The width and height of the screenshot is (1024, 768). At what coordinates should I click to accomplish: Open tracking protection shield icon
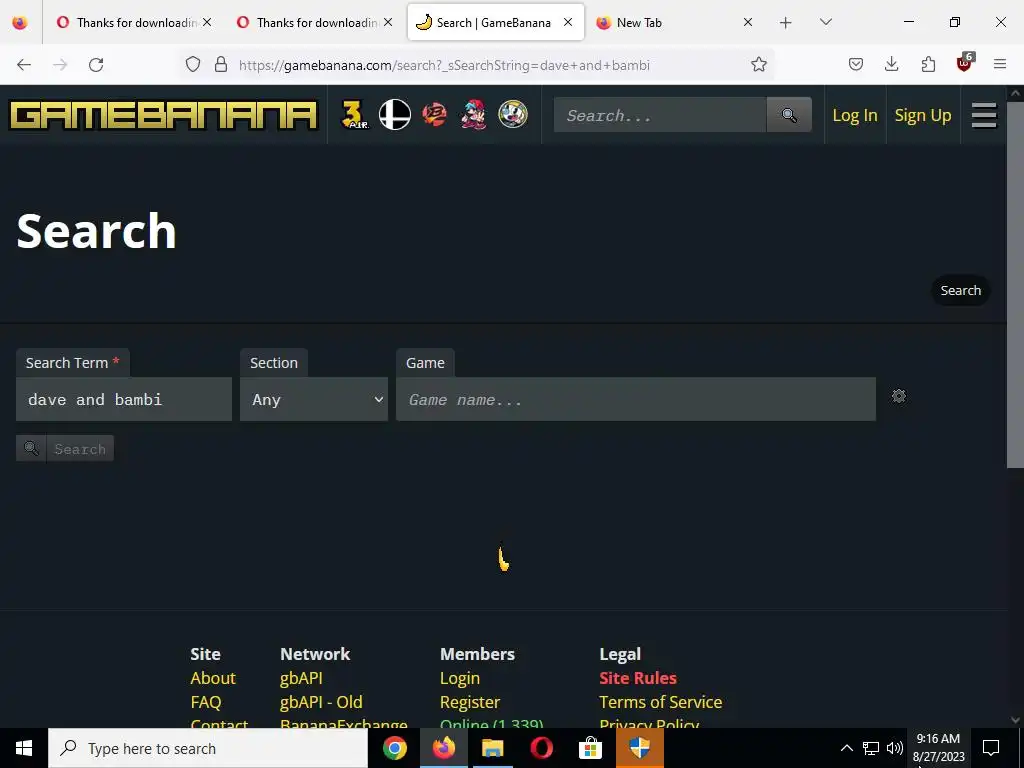click(193, 64)
